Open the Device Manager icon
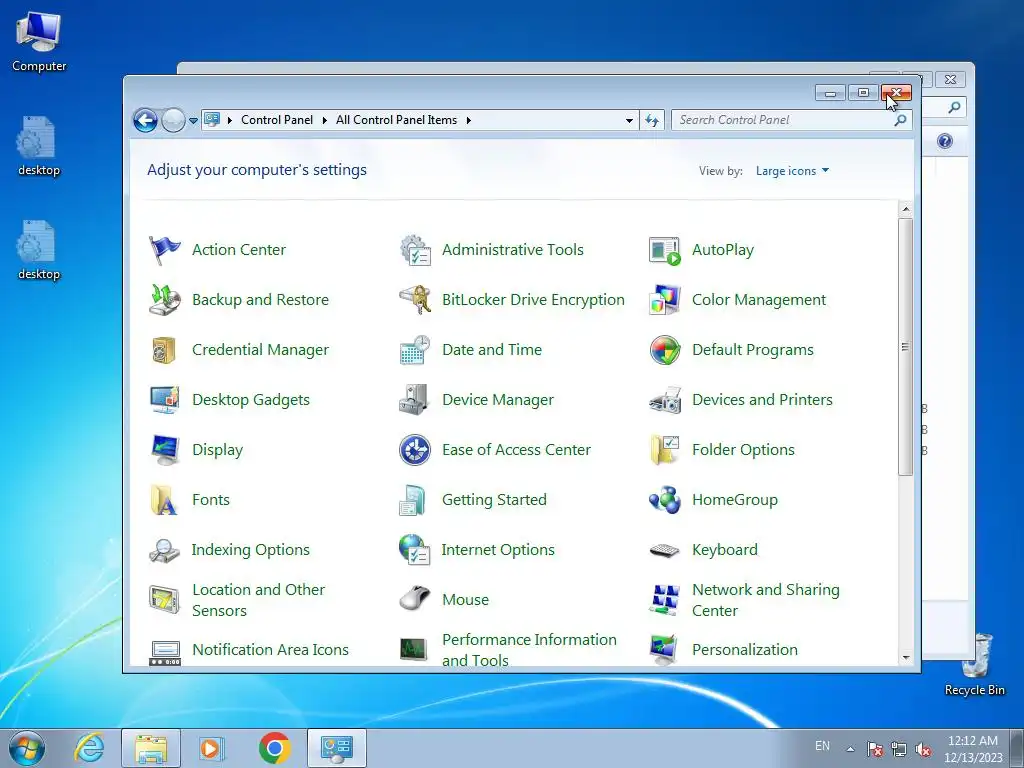The height and width of the screenshot is (768, 1024). (x=414, y=400)
